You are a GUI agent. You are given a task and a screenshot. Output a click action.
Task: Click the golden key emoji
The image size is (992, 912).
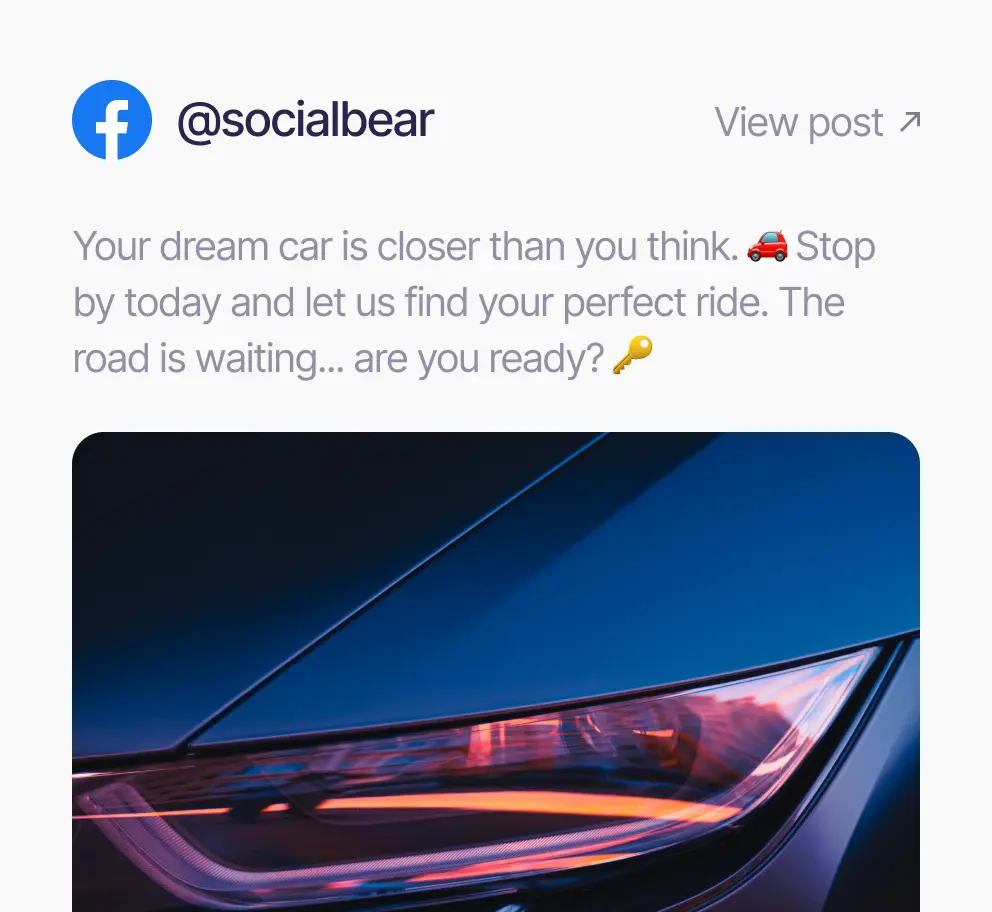coord(633,355)
